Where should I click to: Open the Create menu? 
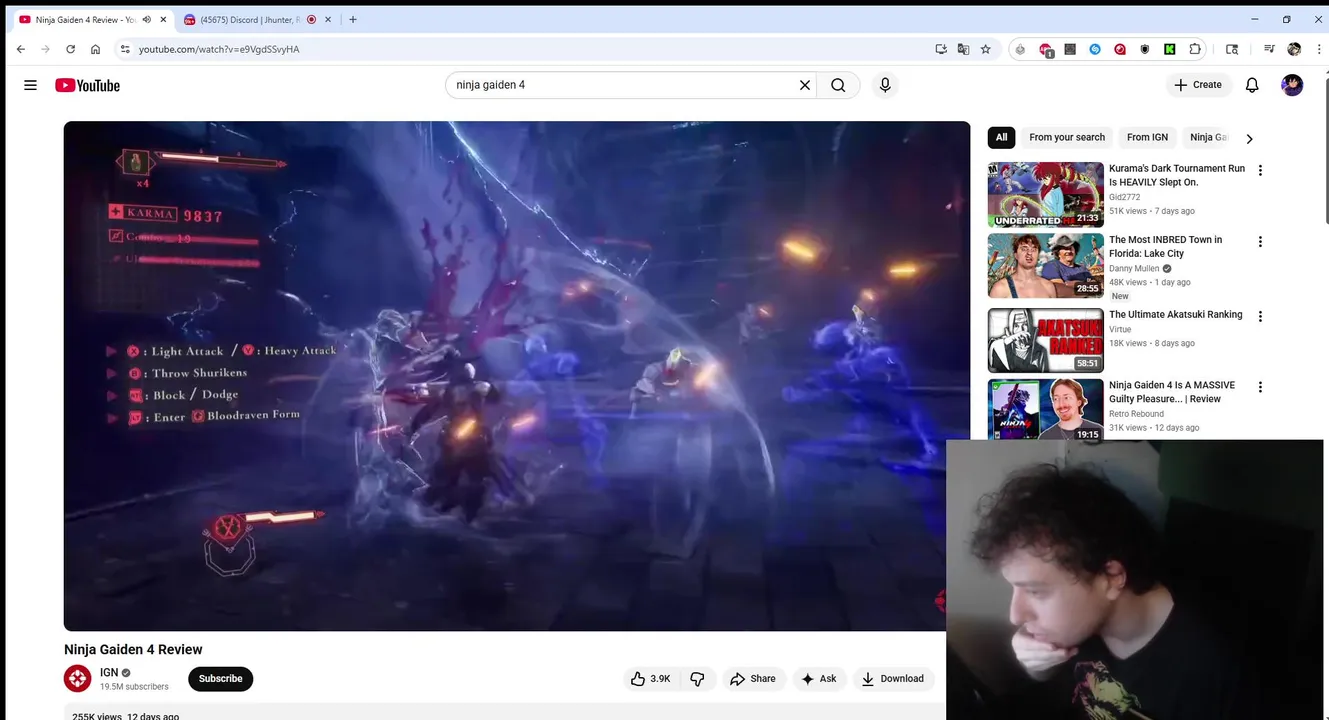[1198, 85]
